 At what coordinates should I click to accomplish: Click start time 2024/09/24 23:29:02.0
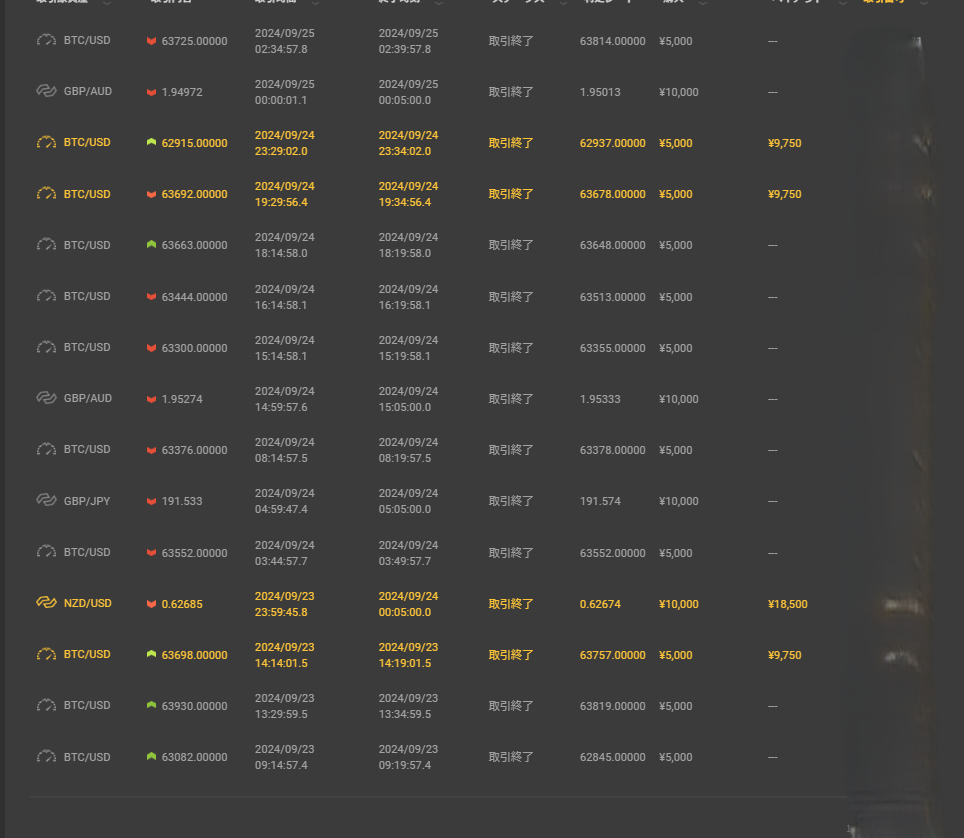point(284,143)
